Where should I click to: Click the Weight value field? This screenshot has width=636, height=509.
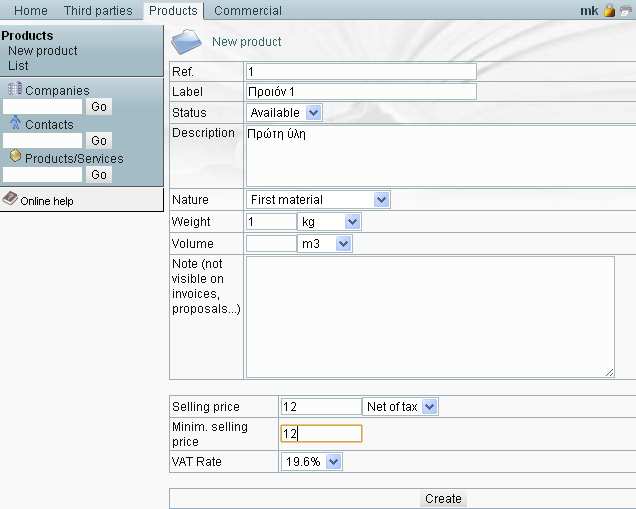click(271, 222)
